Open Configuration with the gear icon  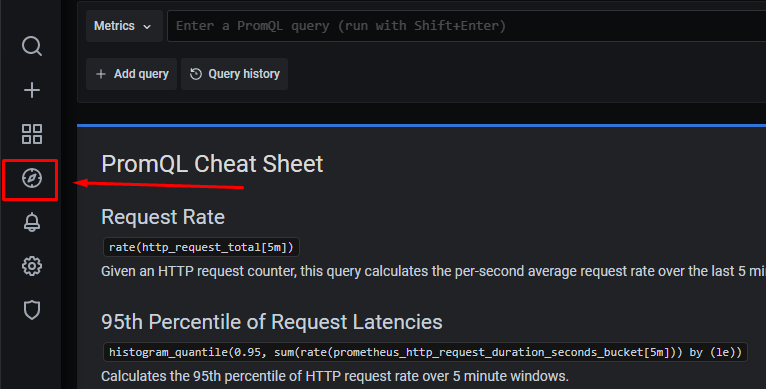[32, 266]
